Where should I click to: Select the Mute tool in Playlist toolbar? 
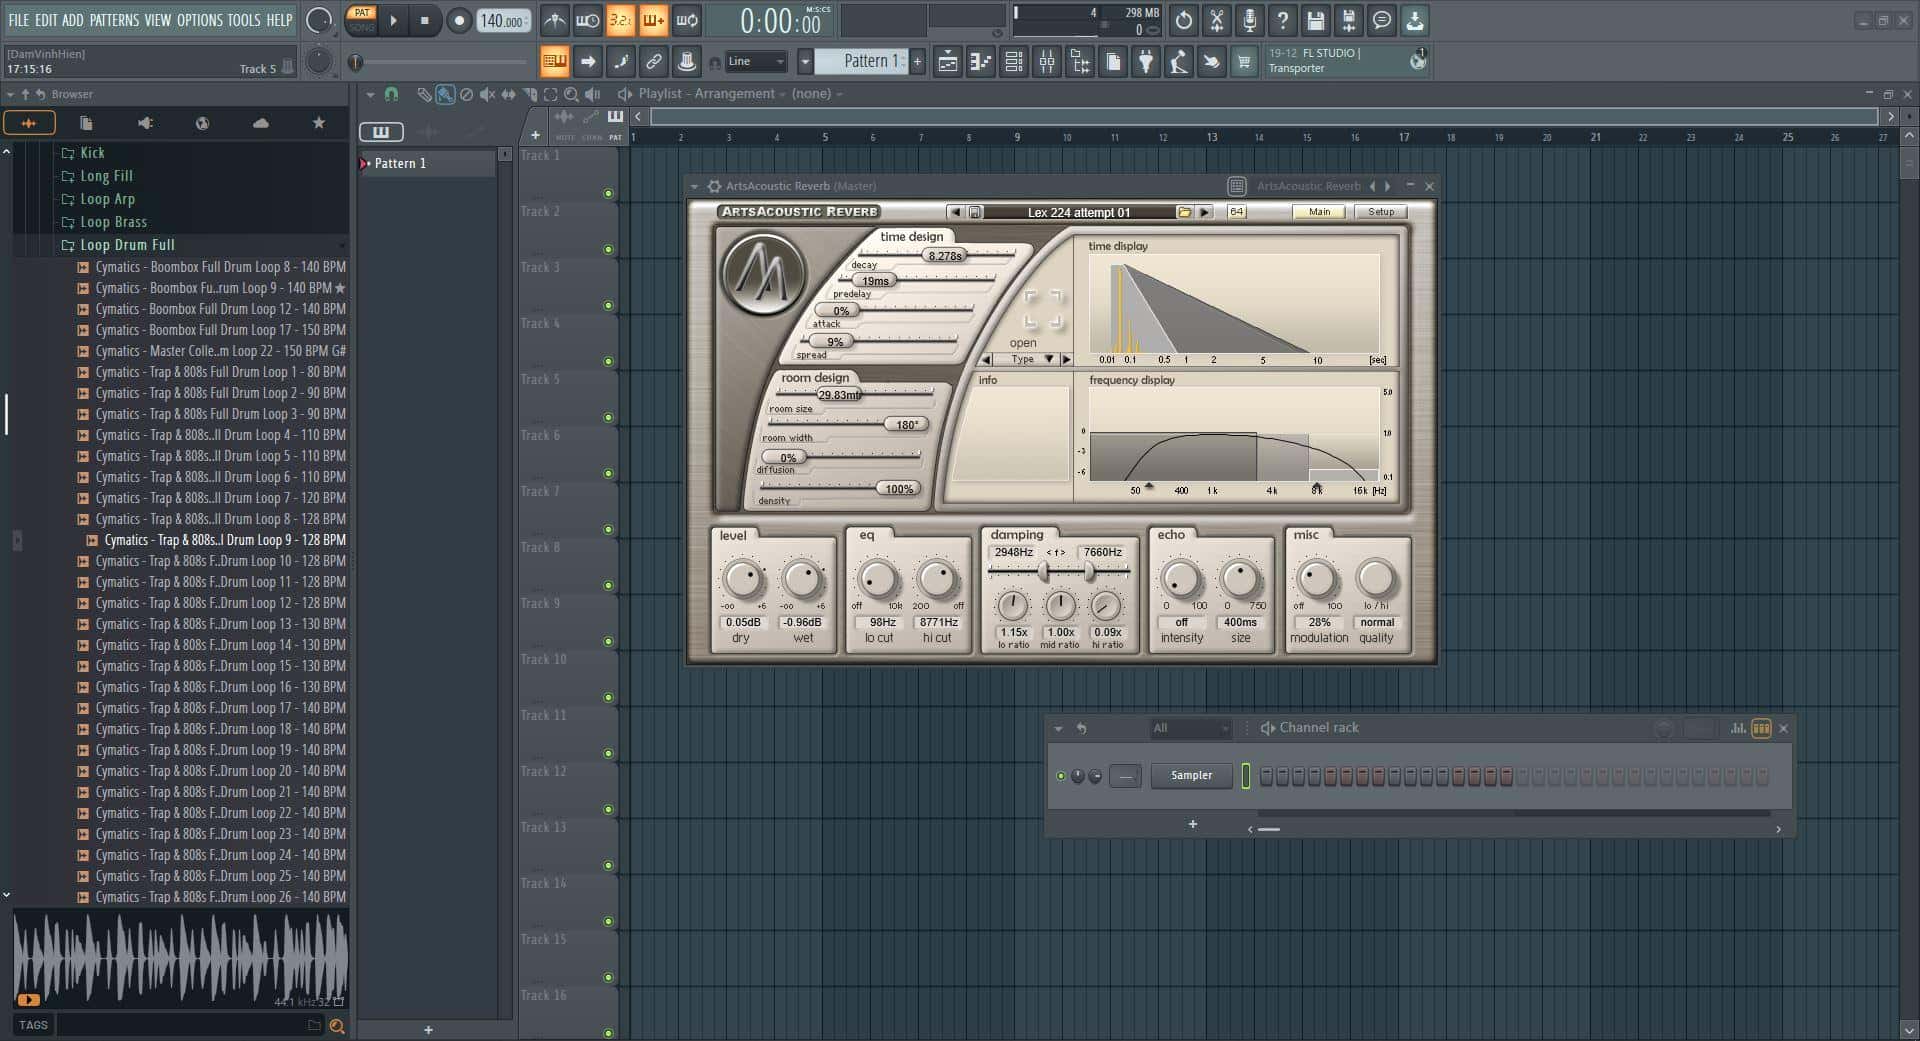[x=487, y=94]
